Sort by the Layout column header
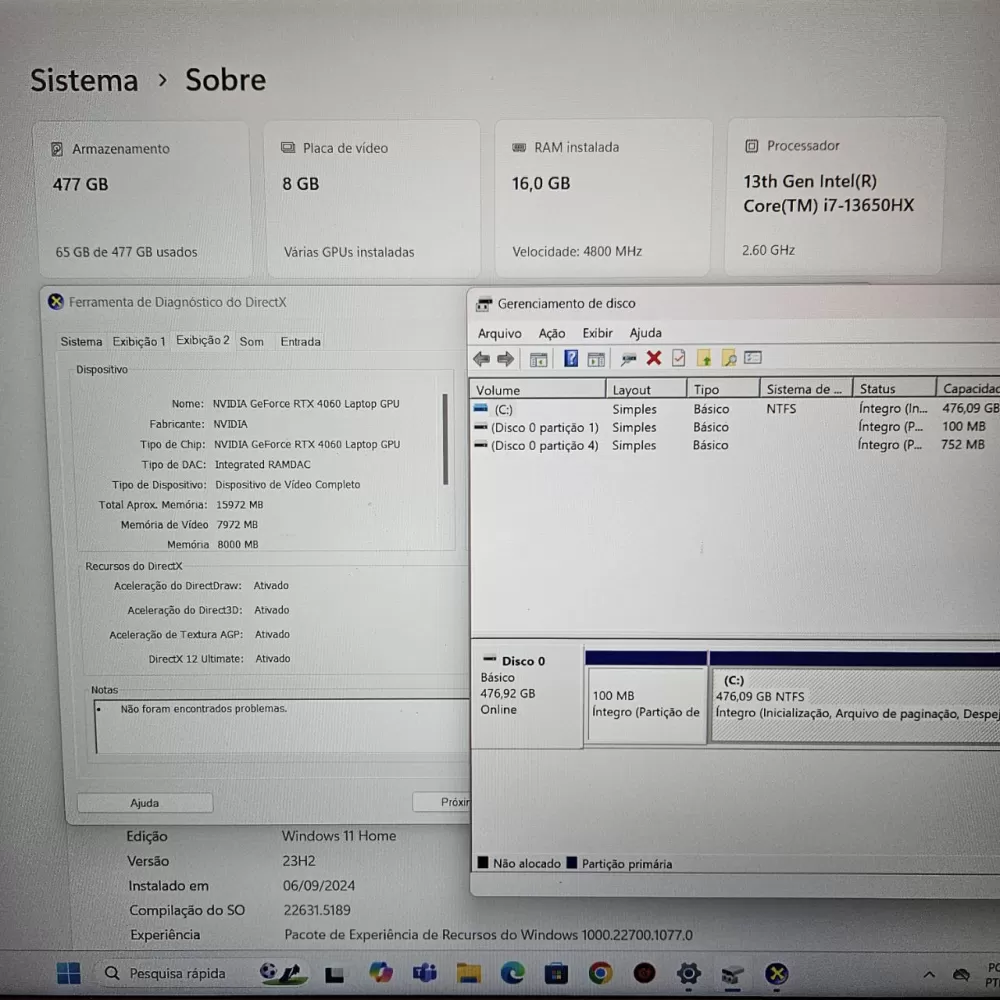 pyautogui.click(x=646, y=389)
